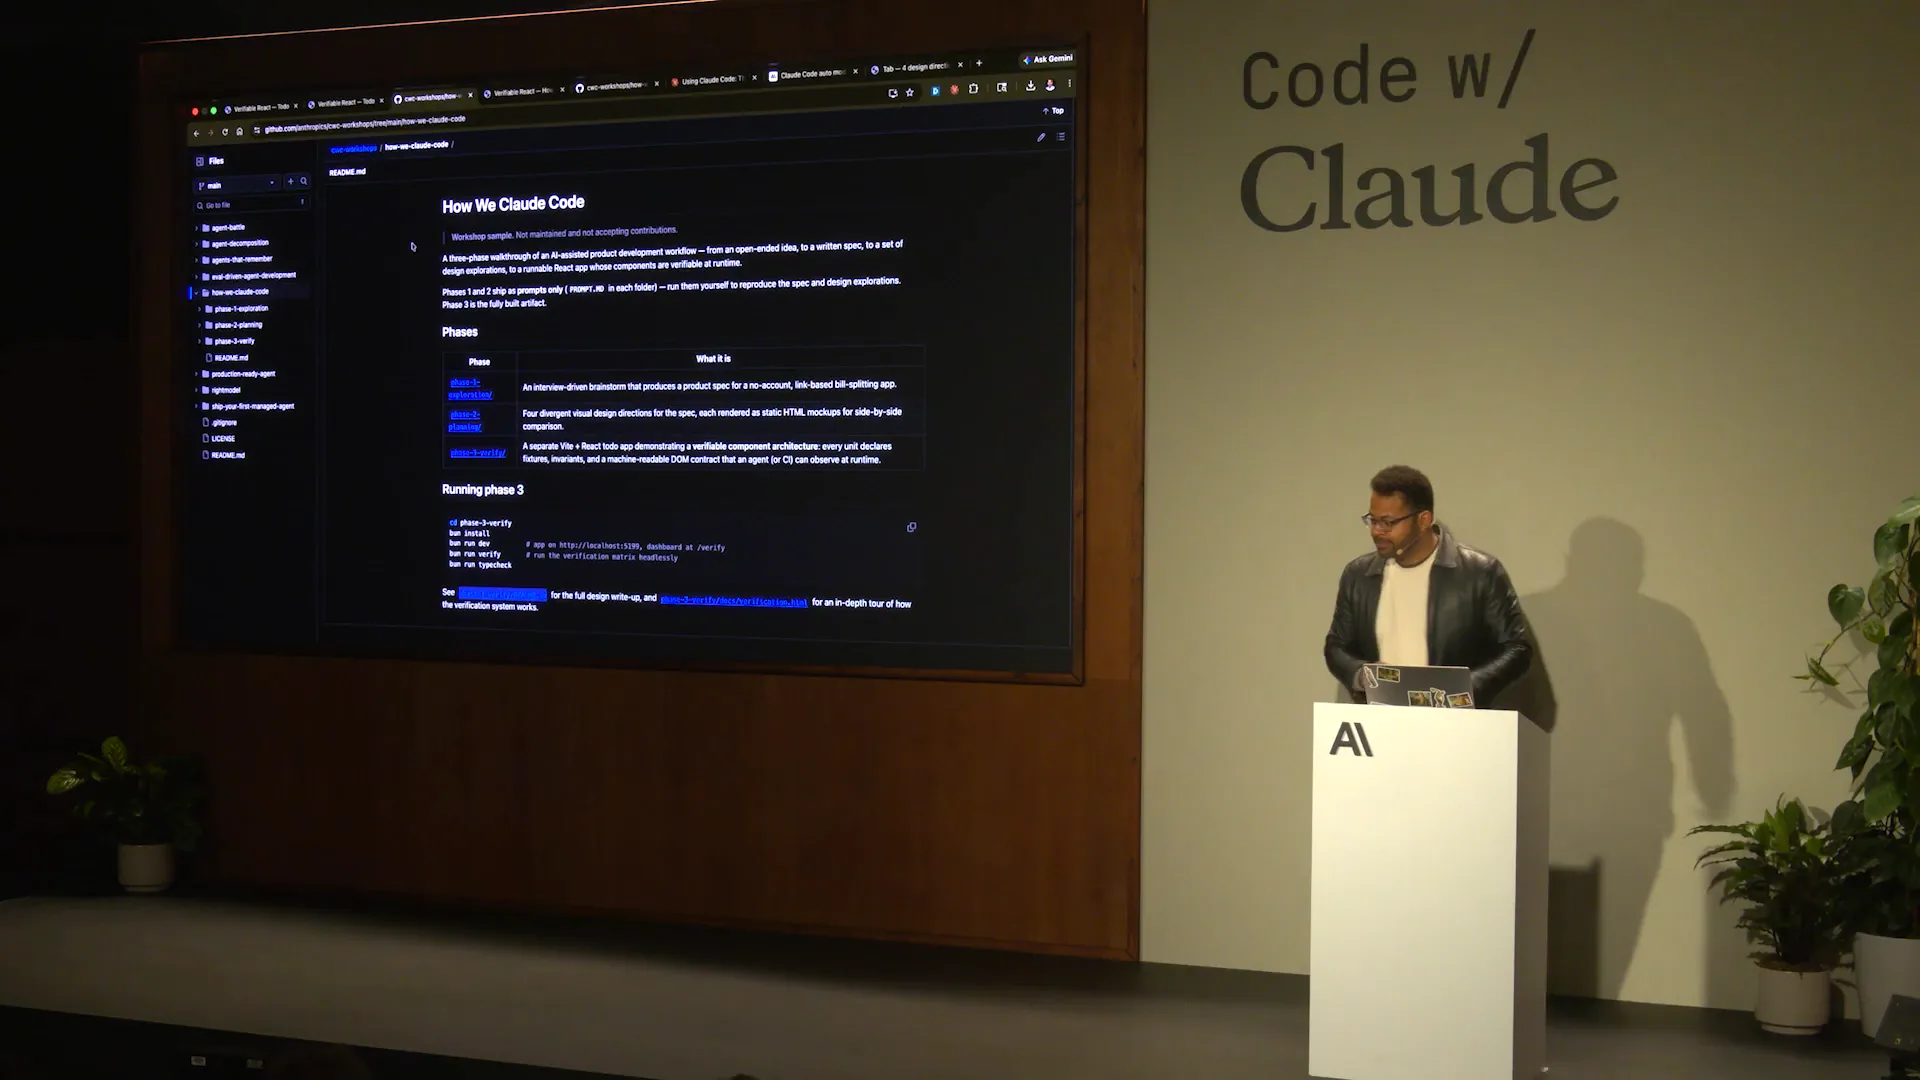Viewport: 1920px width, 1080px height.
Task: Click the red extension icon in toolbar
Action: (955, 89)
